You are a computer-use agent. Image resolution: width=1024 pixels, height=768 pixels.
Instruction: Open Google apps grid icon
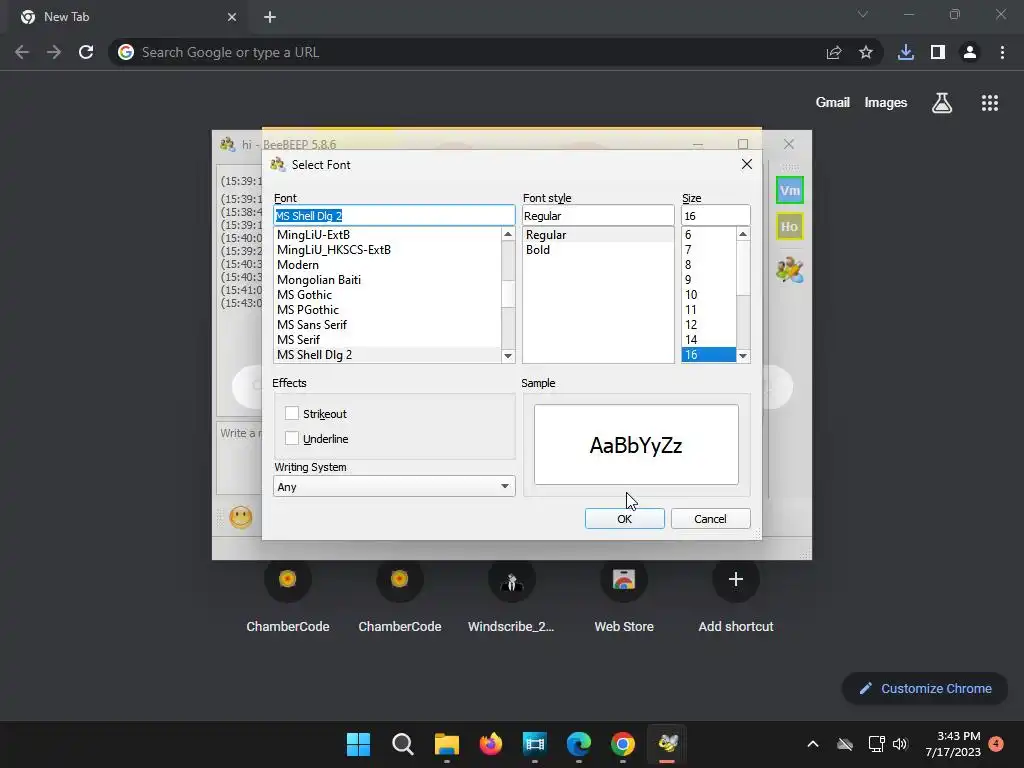[x=989, y=103]
